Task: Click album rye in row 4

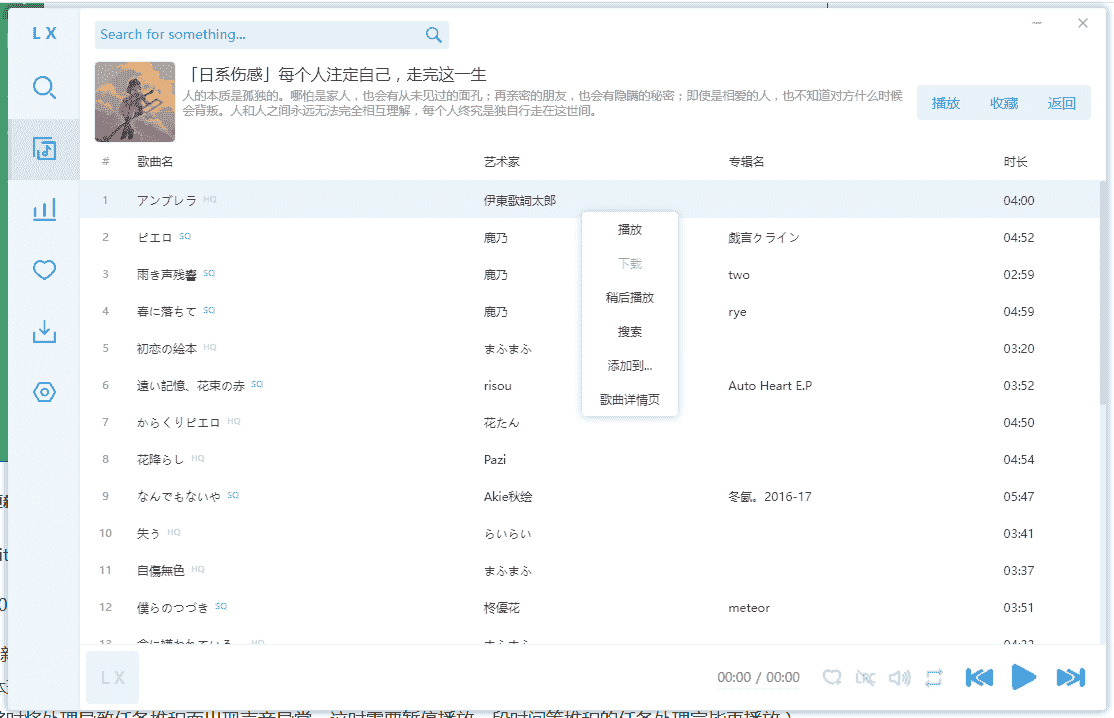Action: click(x=737, y=312)
